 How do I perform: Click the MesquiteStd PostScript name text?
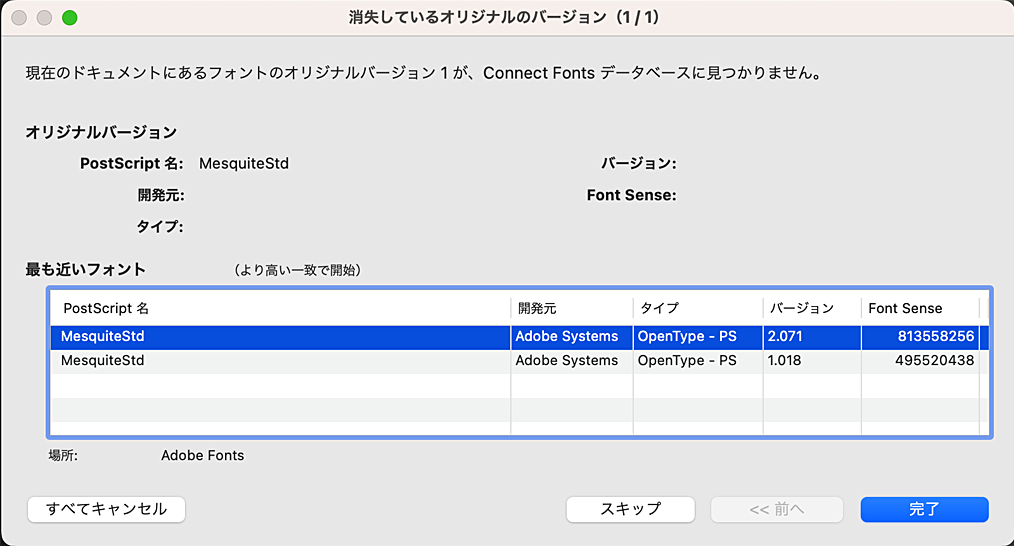(244, 163)
